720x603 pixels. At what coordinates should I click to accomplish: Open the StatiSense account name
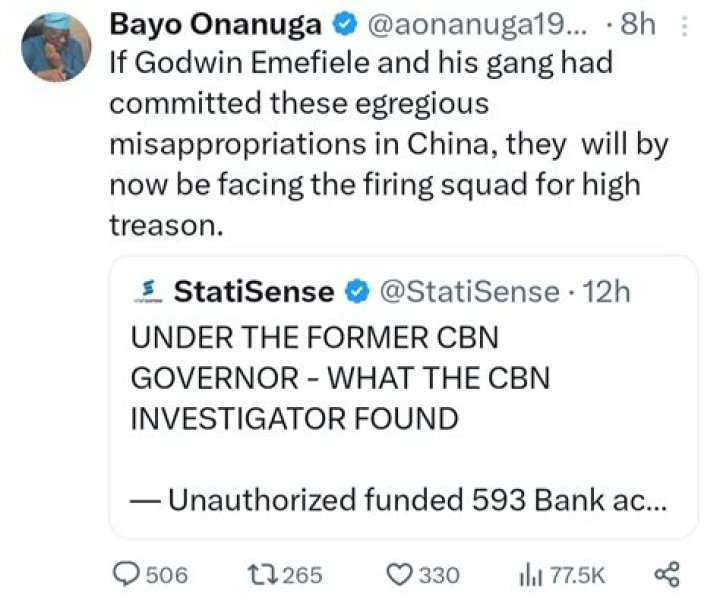pyautogui.click(x=254, y=291)
